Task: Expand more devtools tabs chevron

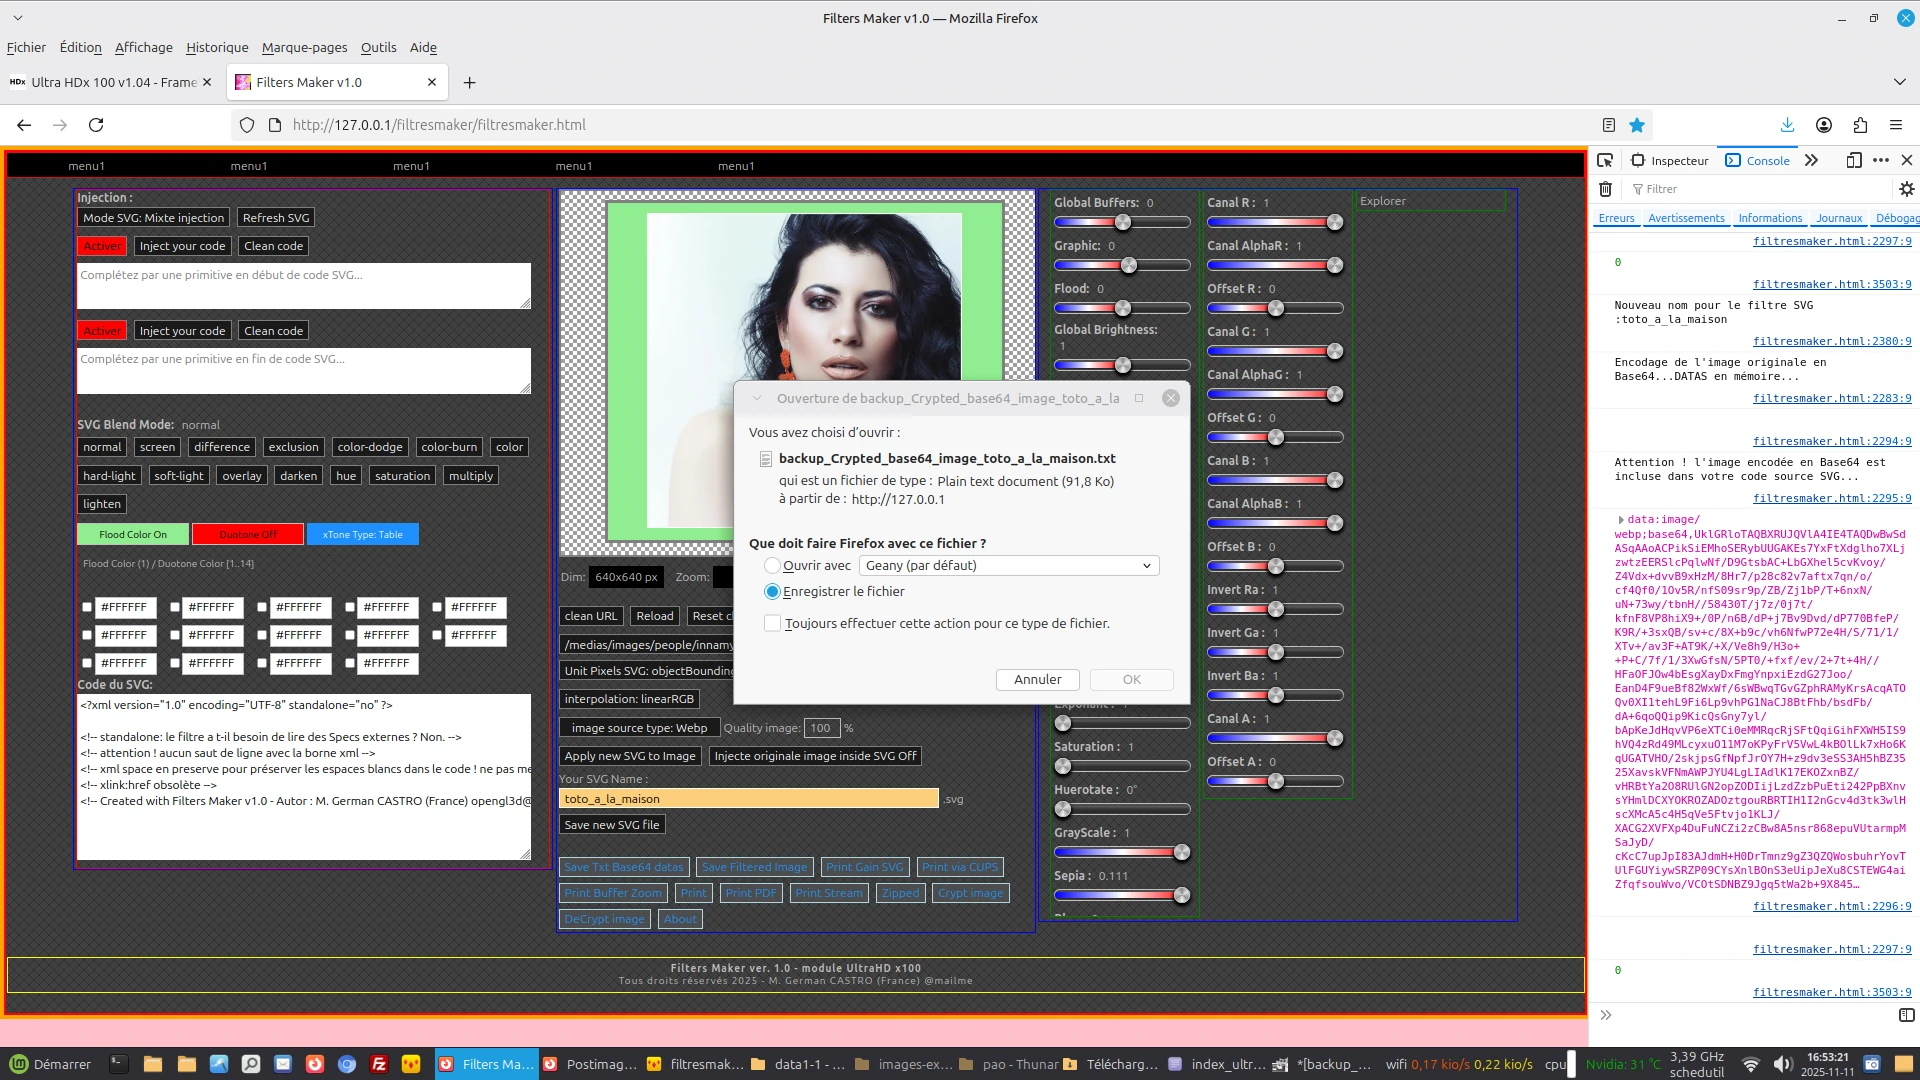Action: coord(1811,160)
